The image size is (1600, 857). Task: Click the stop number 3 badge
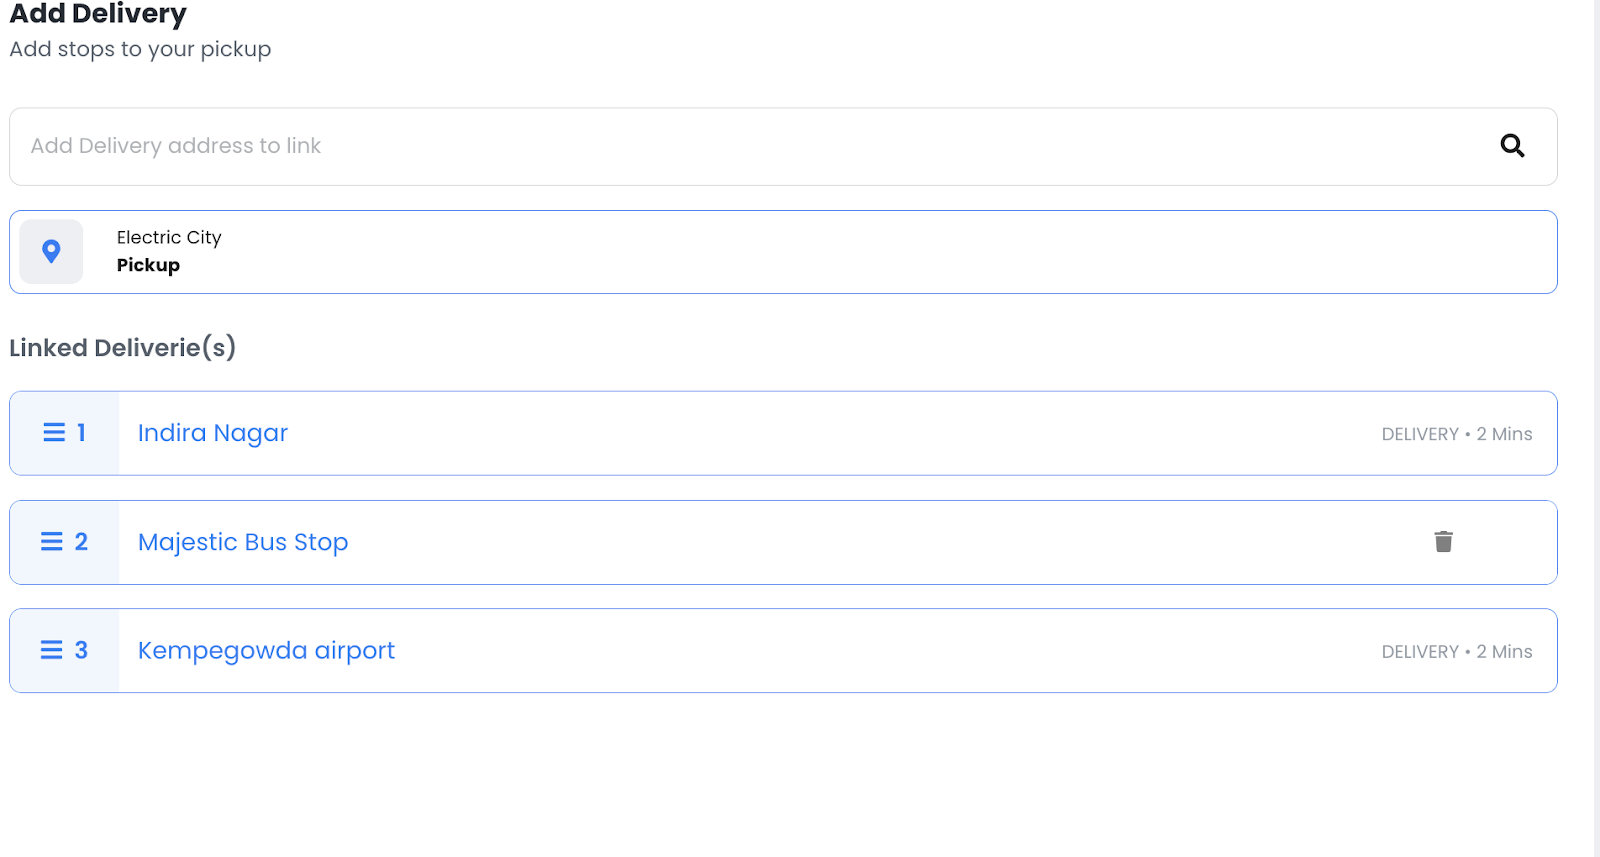82,650
